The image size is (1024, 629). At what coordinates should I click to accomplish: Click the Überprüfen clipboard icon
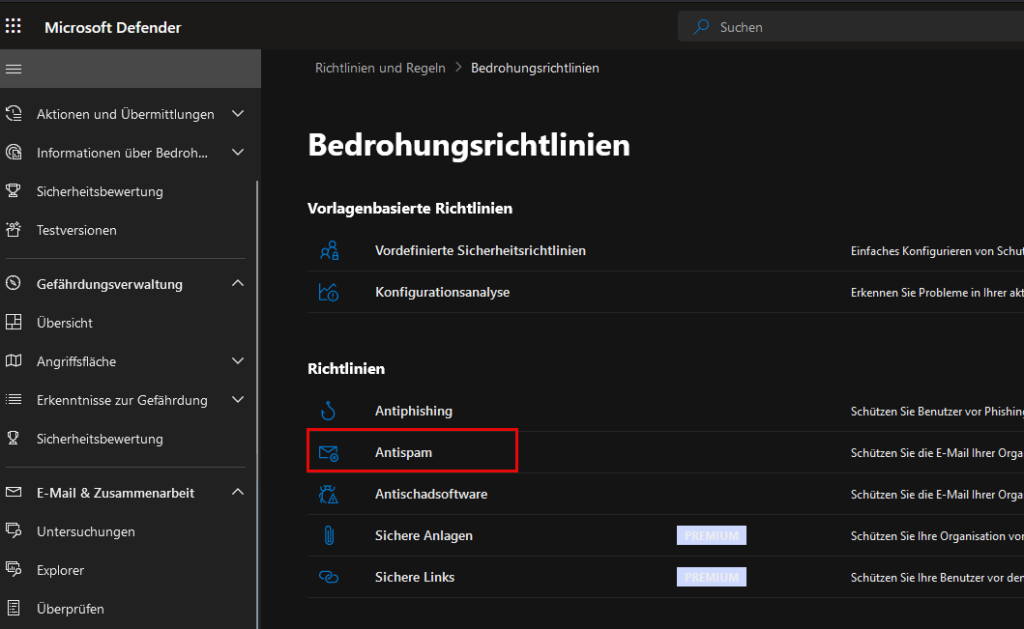click(x=13, y=607)
